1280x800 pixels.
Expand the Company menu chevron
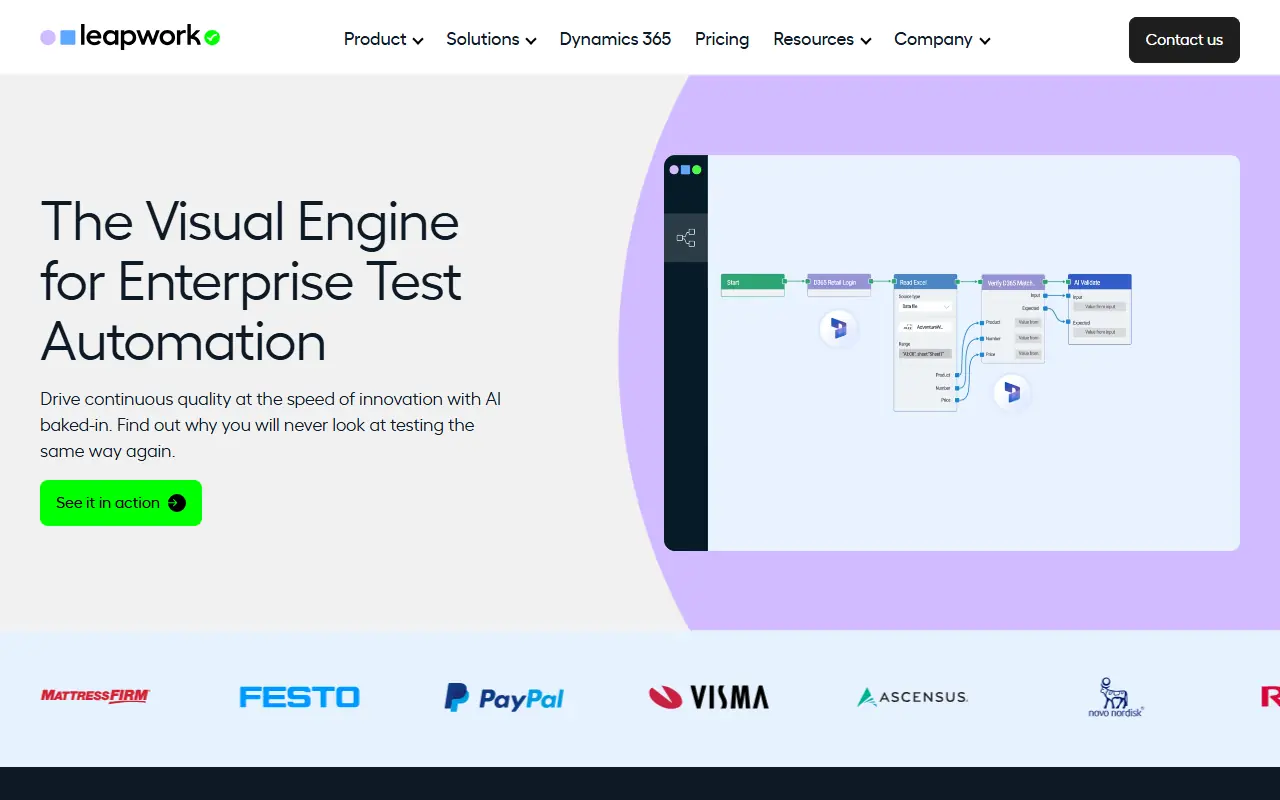(985, 41)
